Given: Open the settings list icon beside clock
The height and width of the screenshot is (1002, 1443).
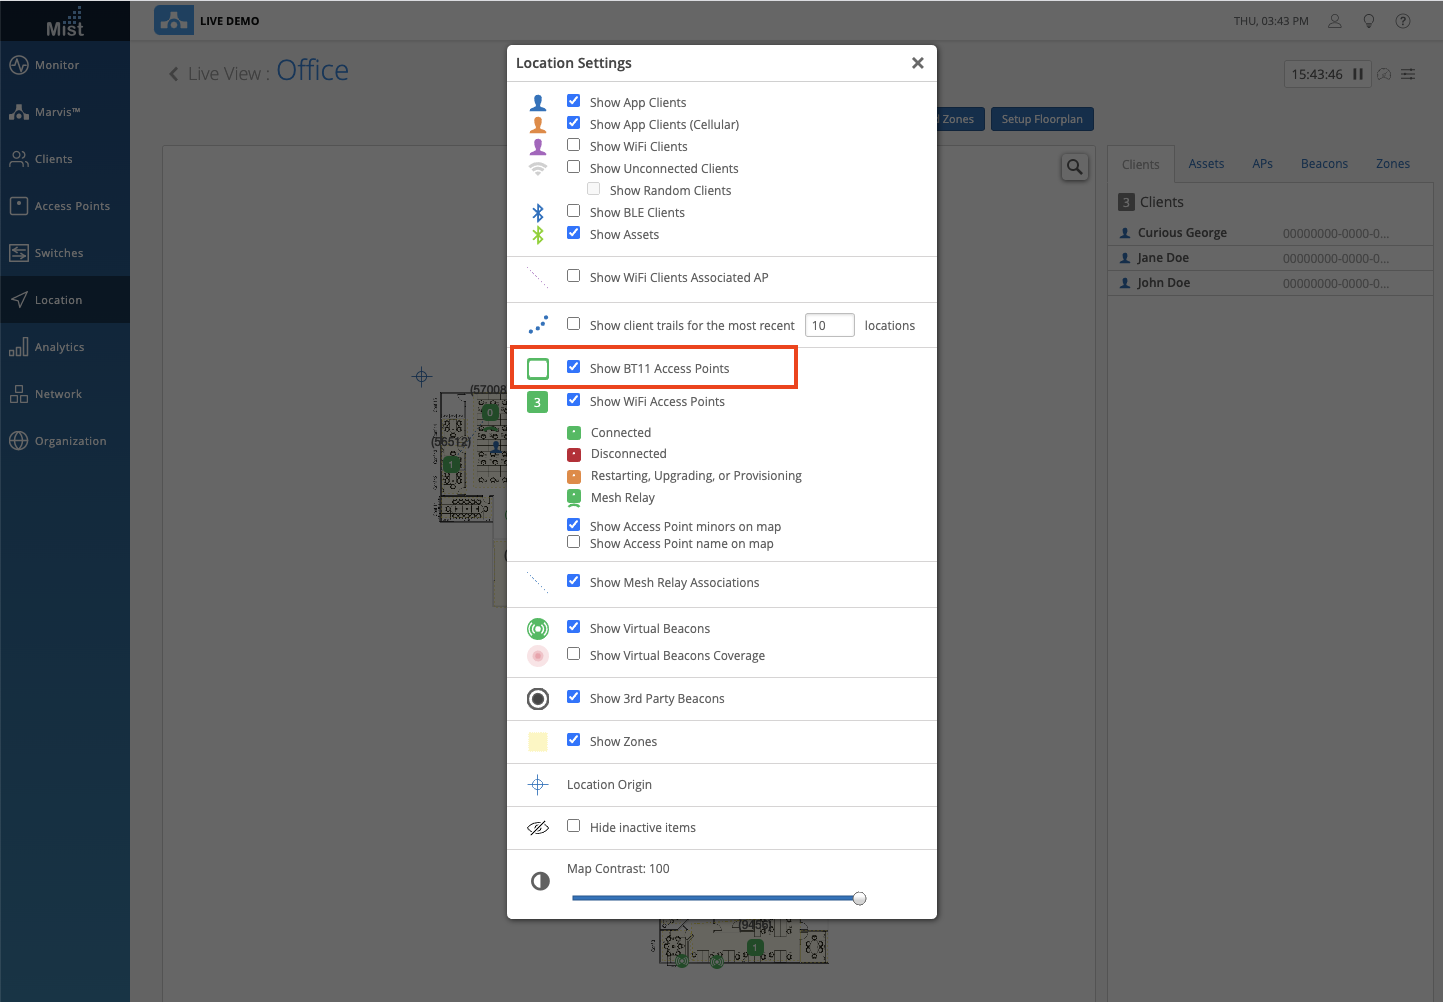Looking at the screenshot, I should coord(1408,74).
